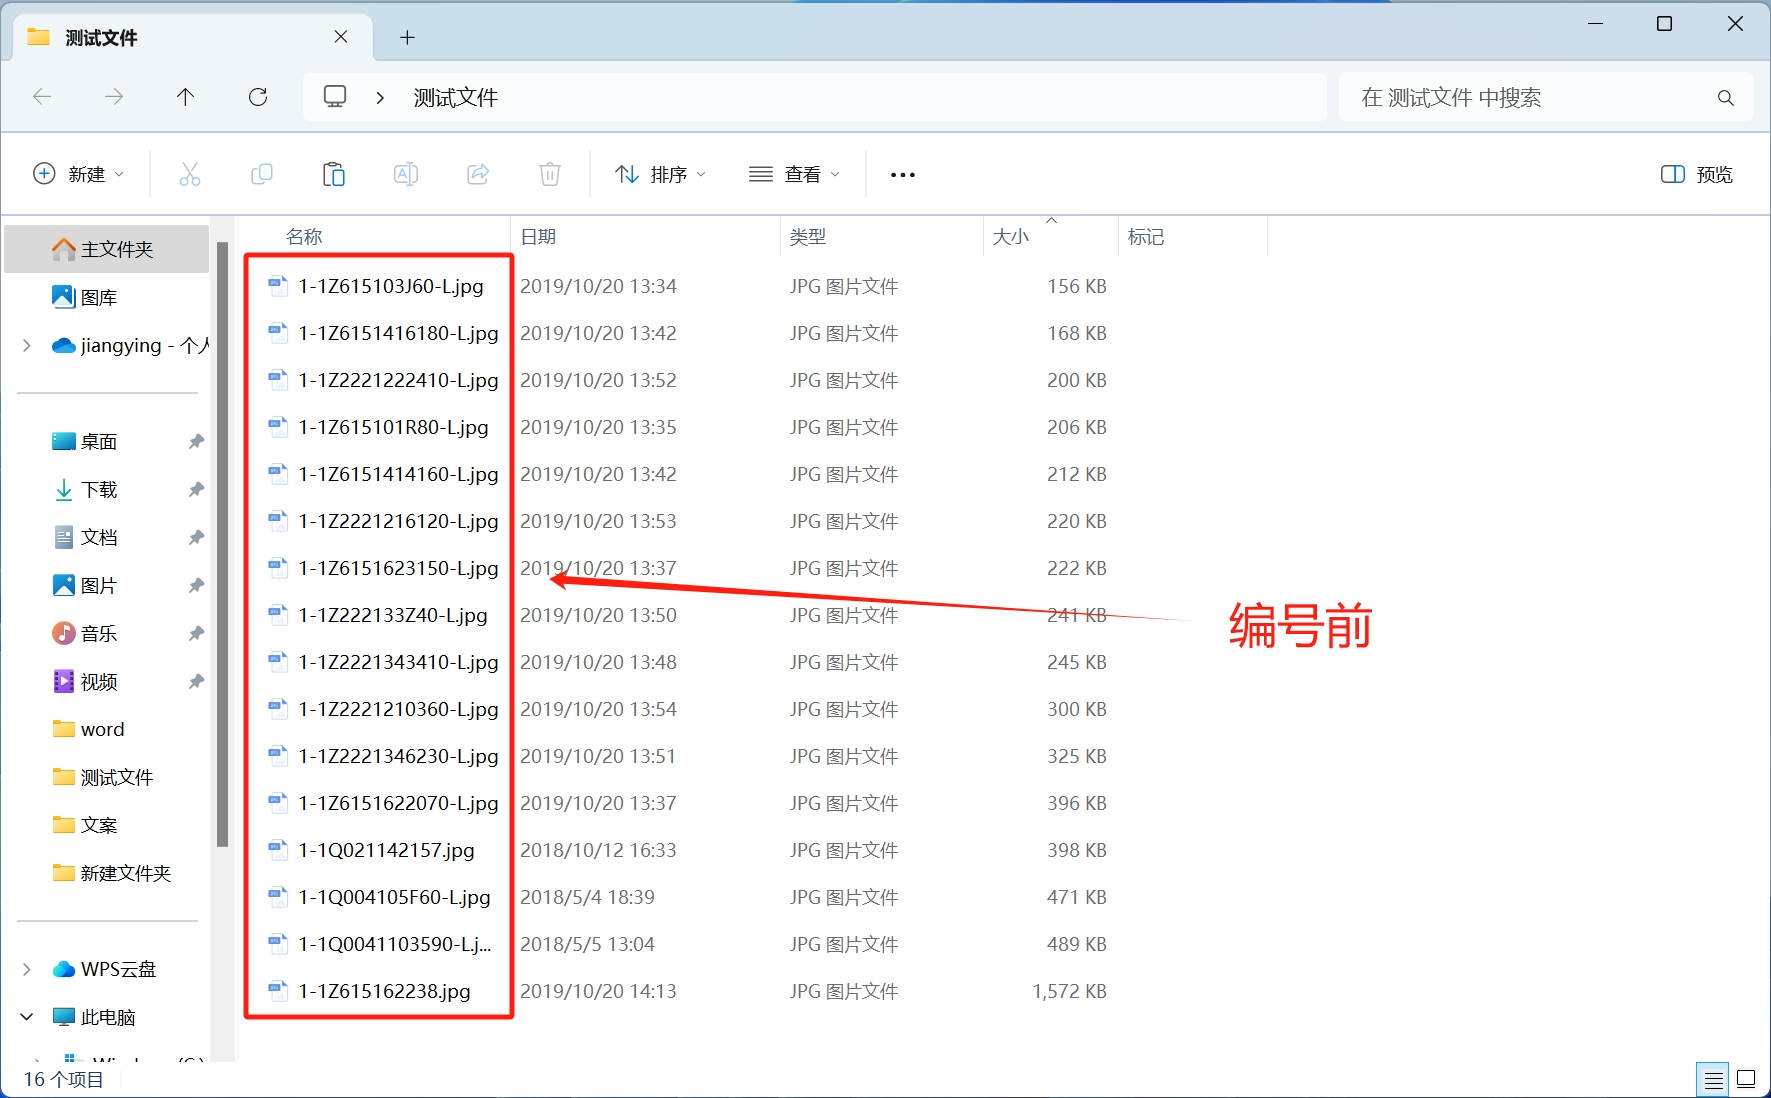Share files via the share icon
Viewport: 1771px width, 1098px height.
[477, 173]
